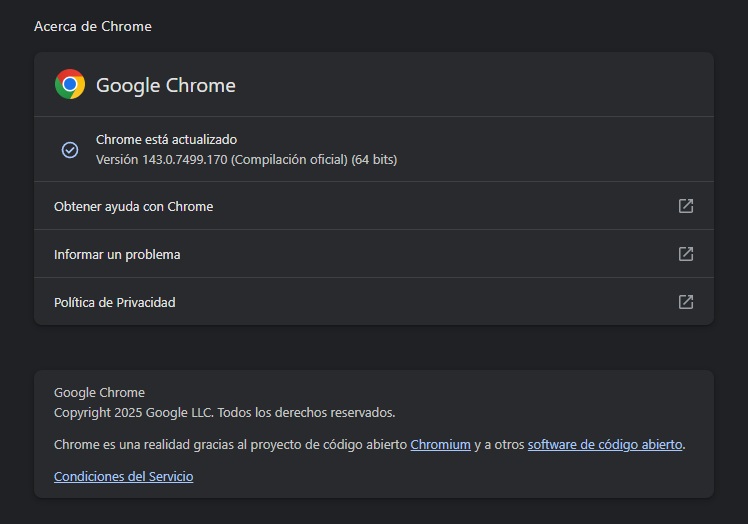Open Obtener ayuda con Chrome row
Viewport: 748px width, 524px height.
pyautogui.click(x=374, y=206)
